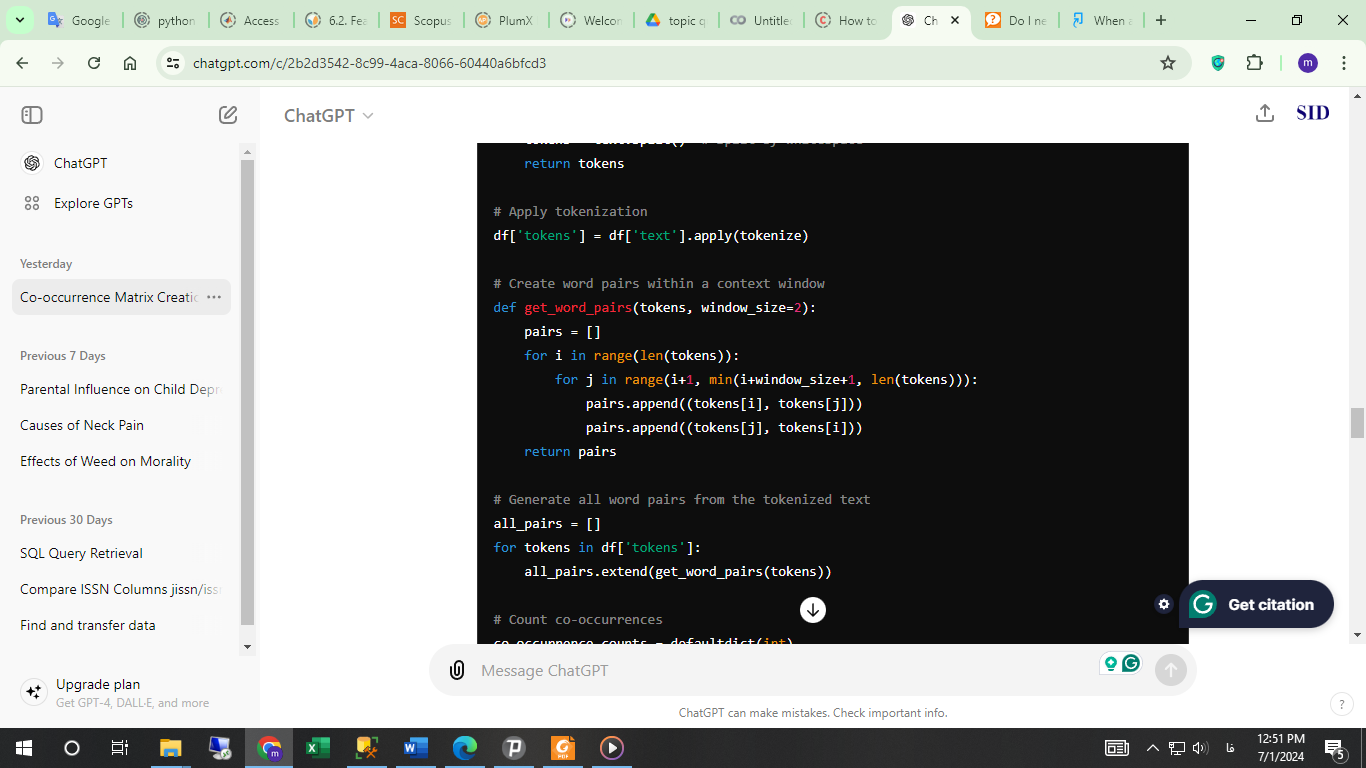
Task: Click the send message arrow button
Action: coord(1171,670)
